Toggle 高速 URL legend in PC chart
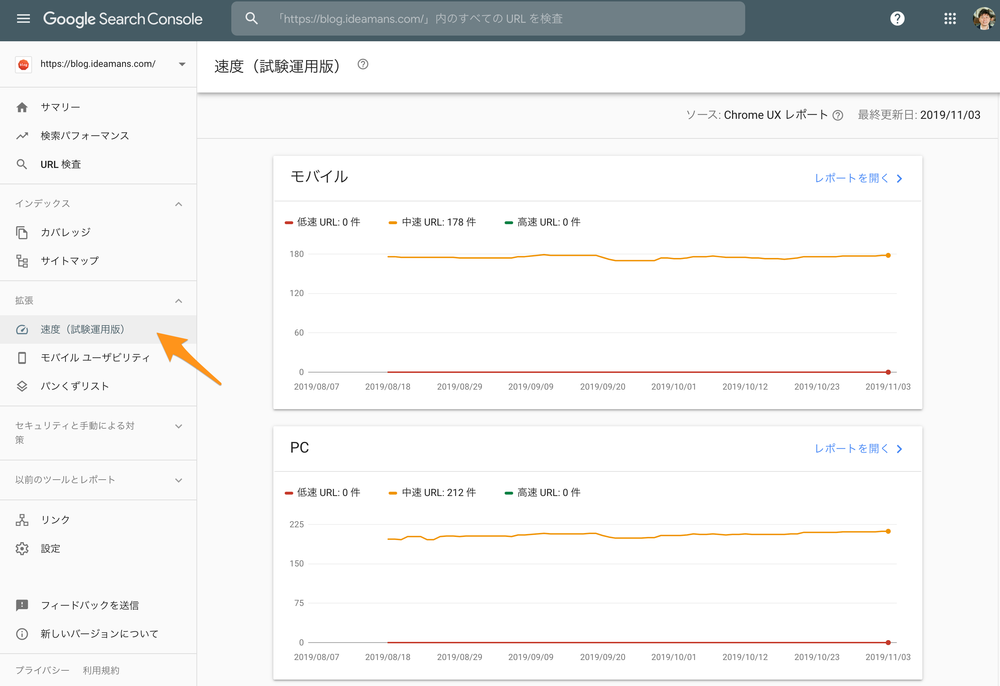 pyautogui.click(x=542, y=492)
